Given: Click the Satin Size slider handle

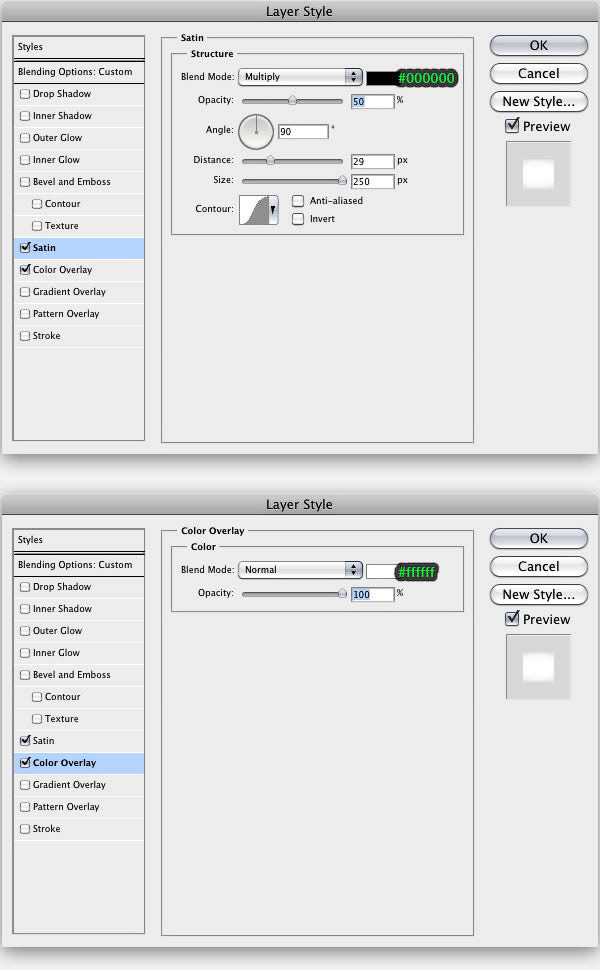Looking at the screenshot, I should [342, 181].
